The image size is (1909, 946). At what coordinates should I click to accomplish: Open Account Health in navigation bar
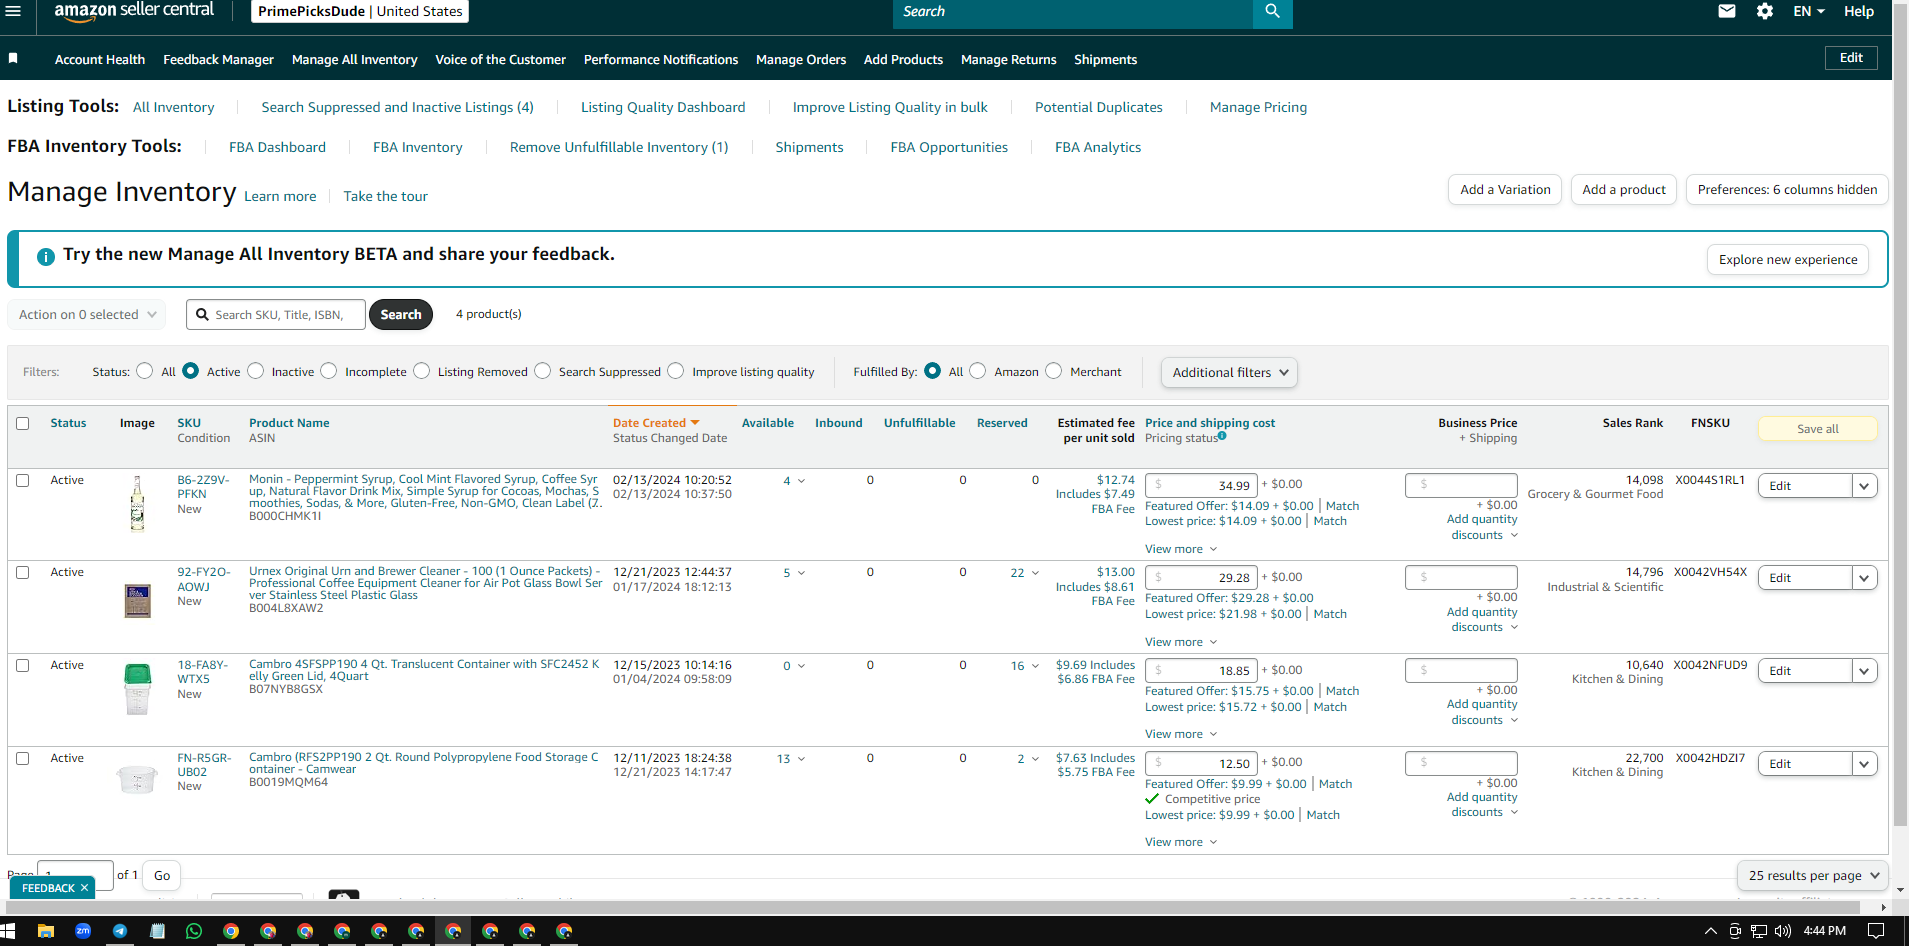click(100, 59)
